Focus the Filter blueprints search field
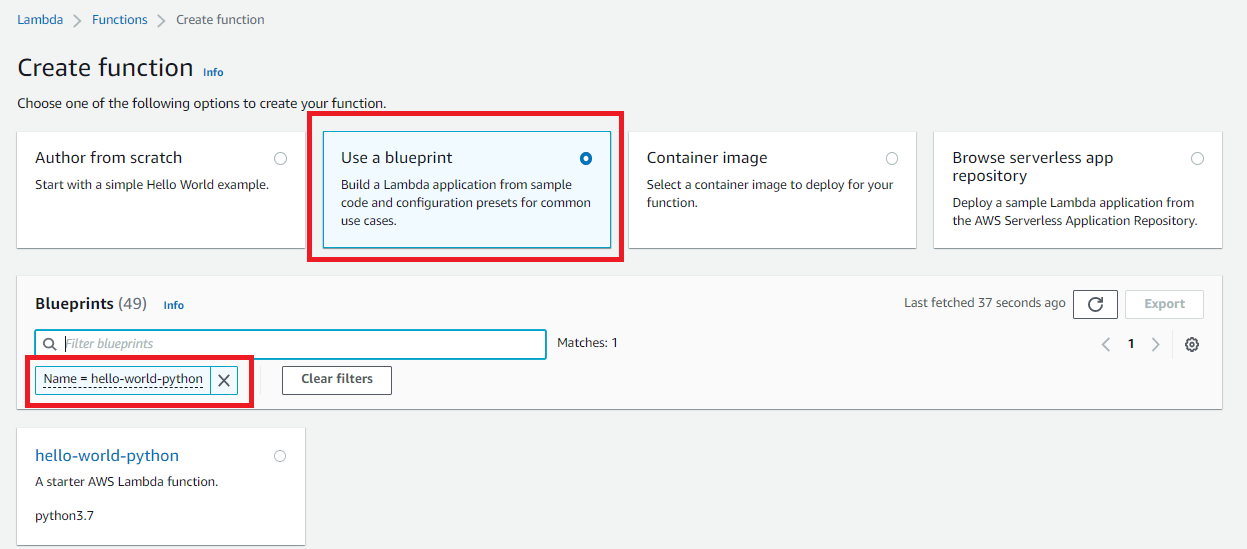 [291, 344]
